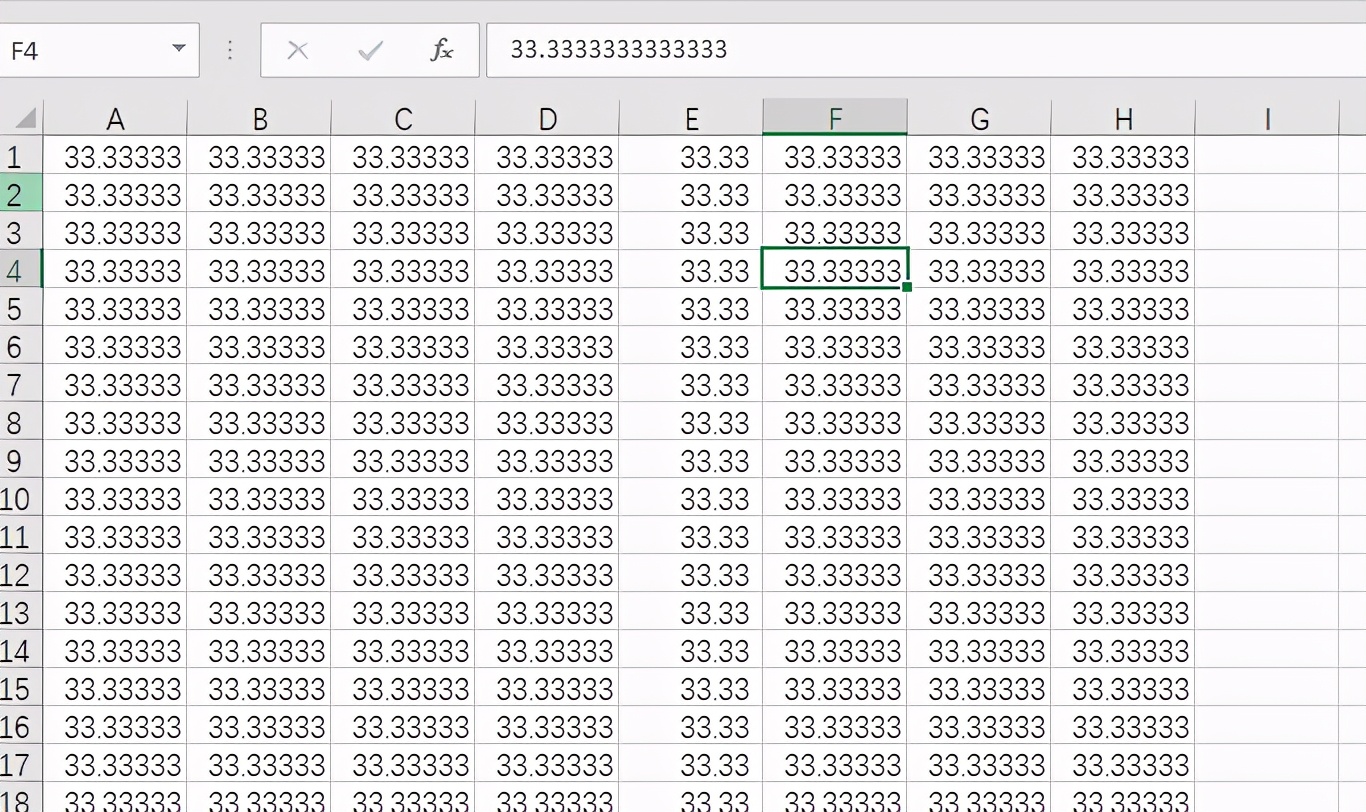Image resolution: width=1366 pixels, height=812 pixels.
Task: Select cell E5
Action: click(x=692, y=308)
